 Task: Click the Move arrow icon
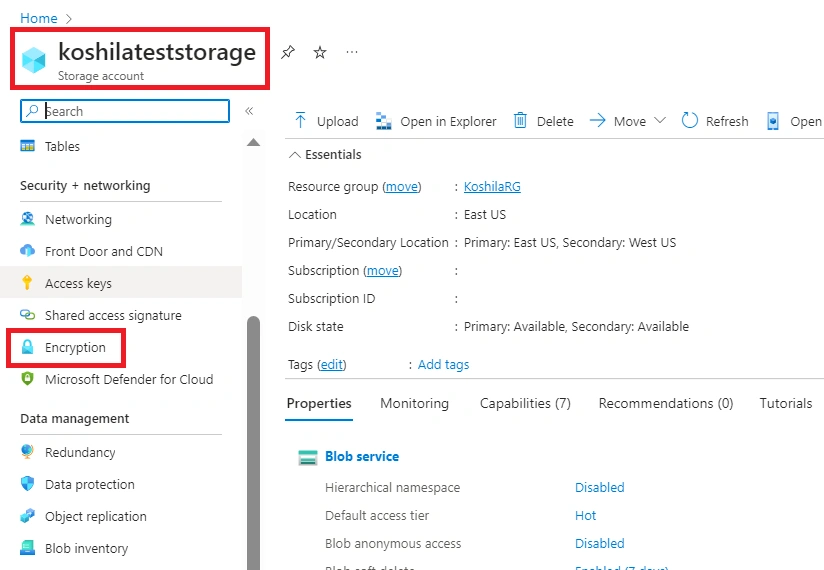pos(598,121)
